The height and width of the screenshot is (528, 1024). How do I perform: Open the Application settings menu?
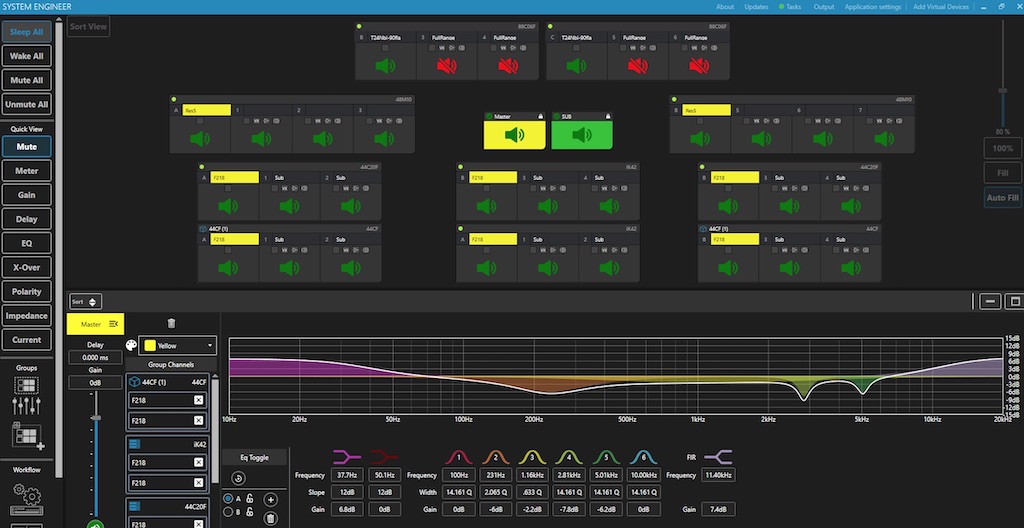click(873, 7)
